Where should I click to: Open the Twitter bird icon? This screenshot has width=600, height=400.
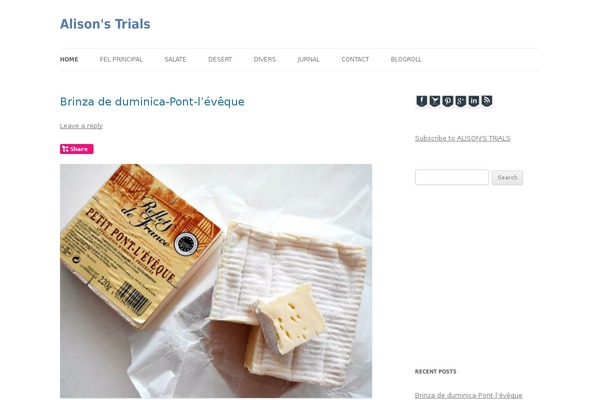click(x=434, y=101)
